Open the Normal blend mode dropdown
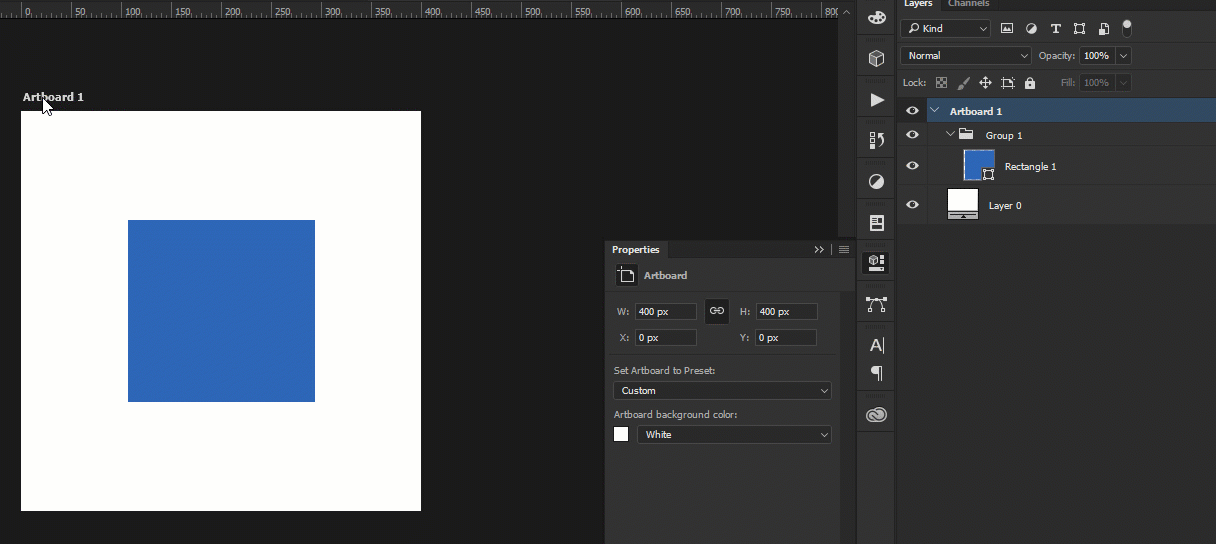Viewport: 1216px width, 544px height. (966, 56)
